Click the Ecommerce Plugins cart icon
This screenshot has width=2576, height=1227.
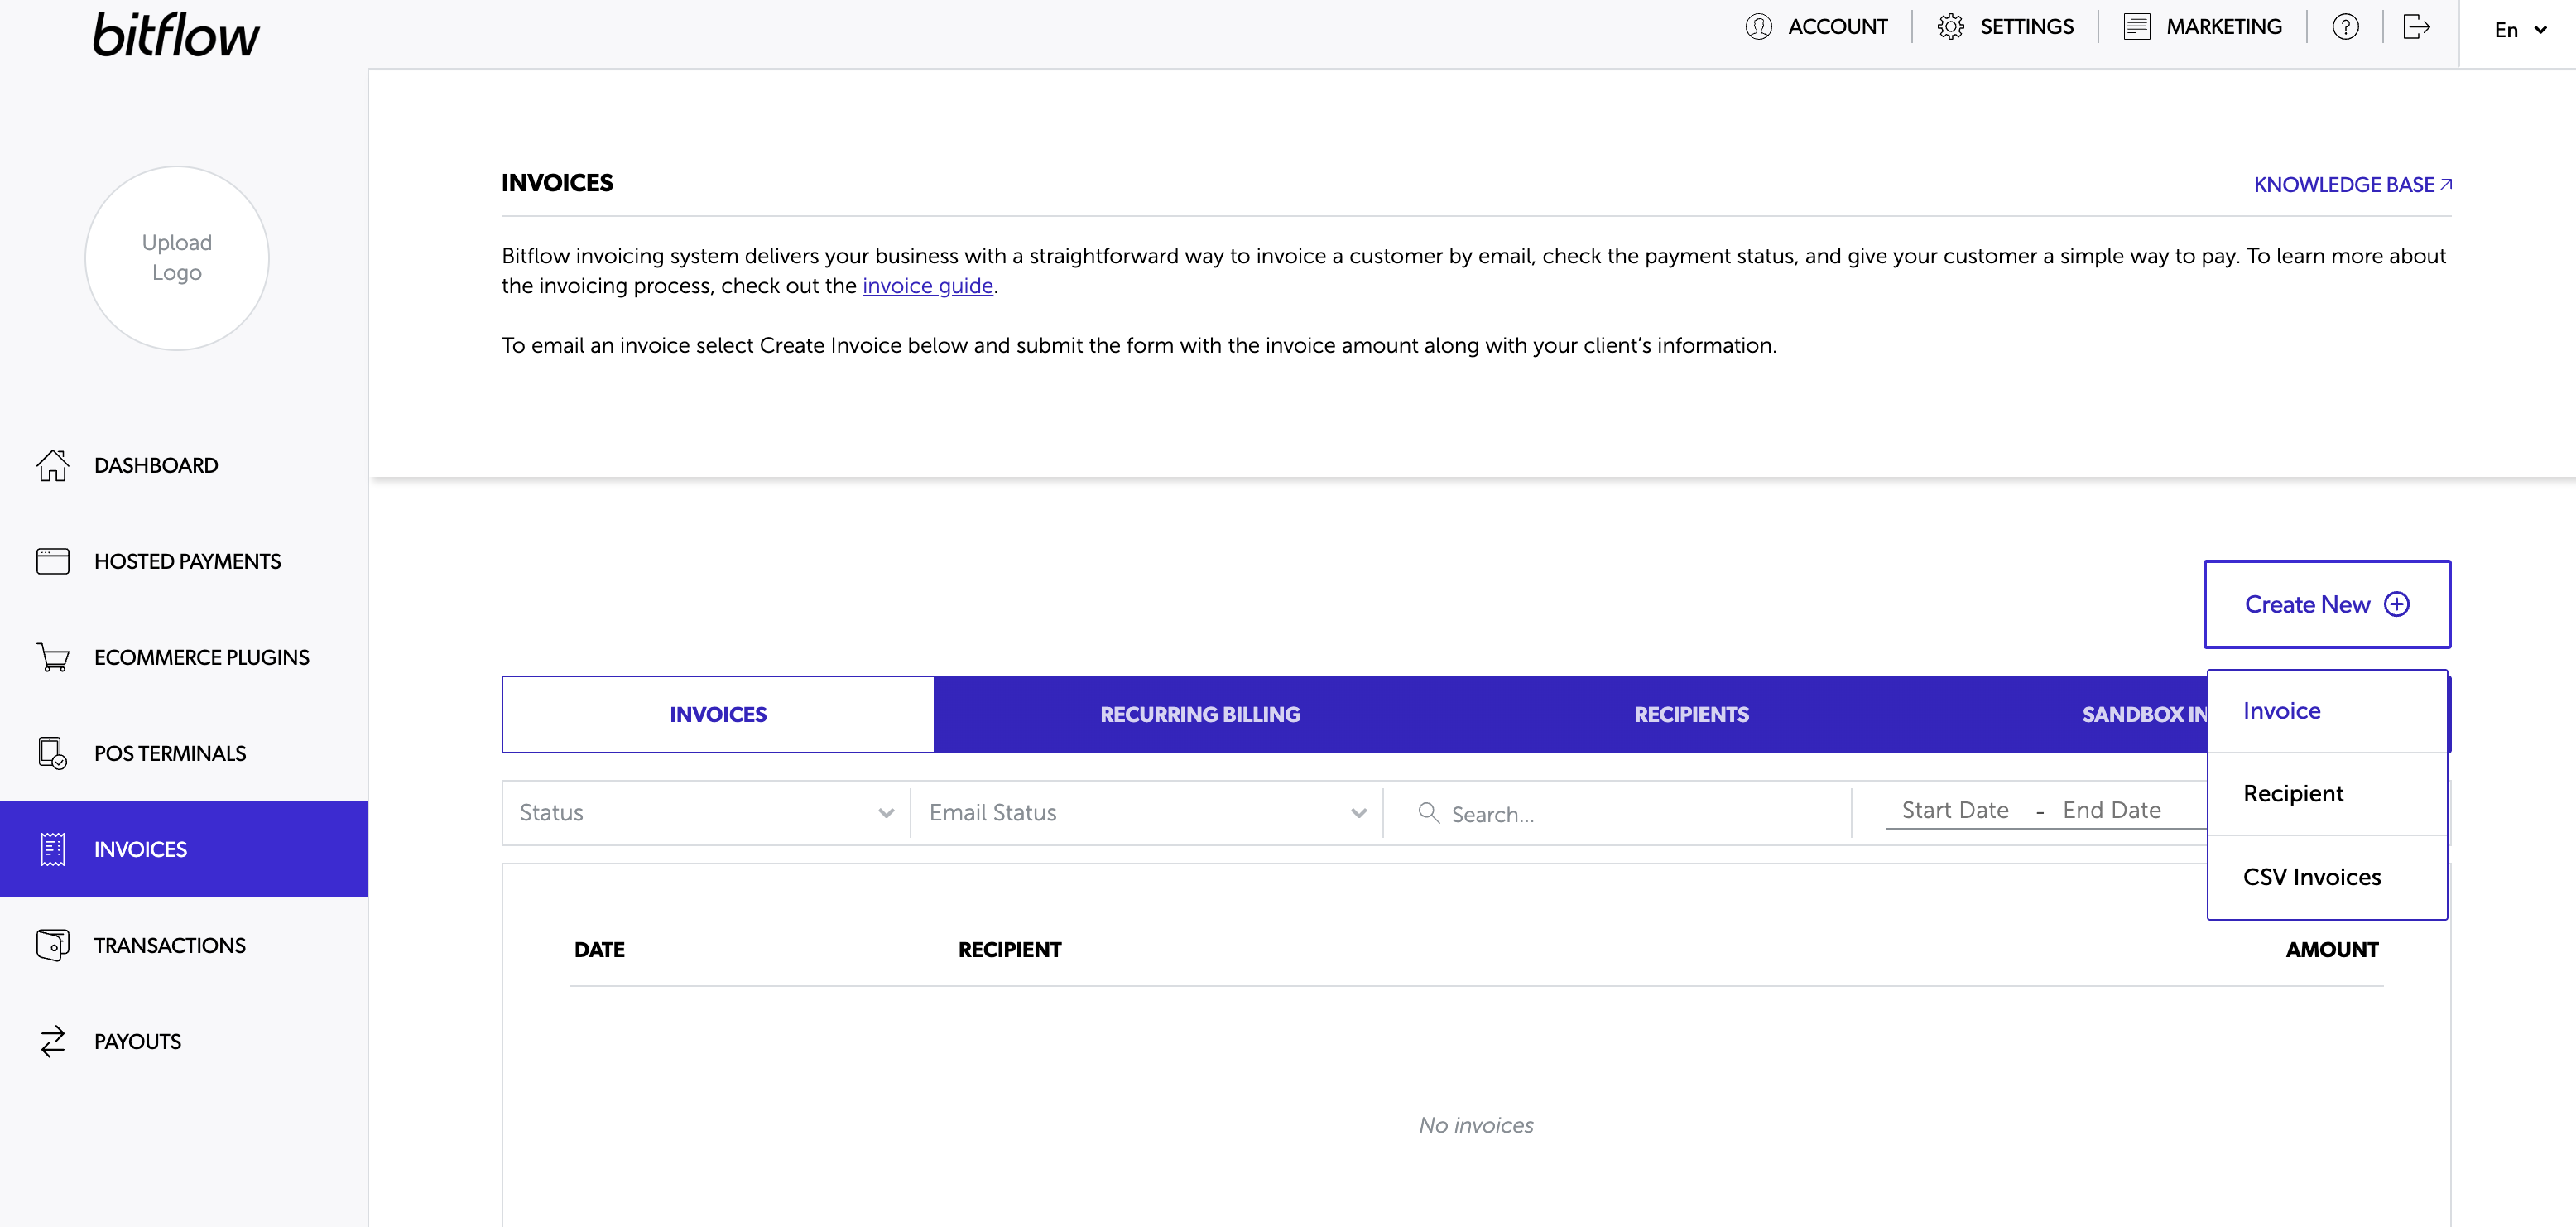[52, 657]
